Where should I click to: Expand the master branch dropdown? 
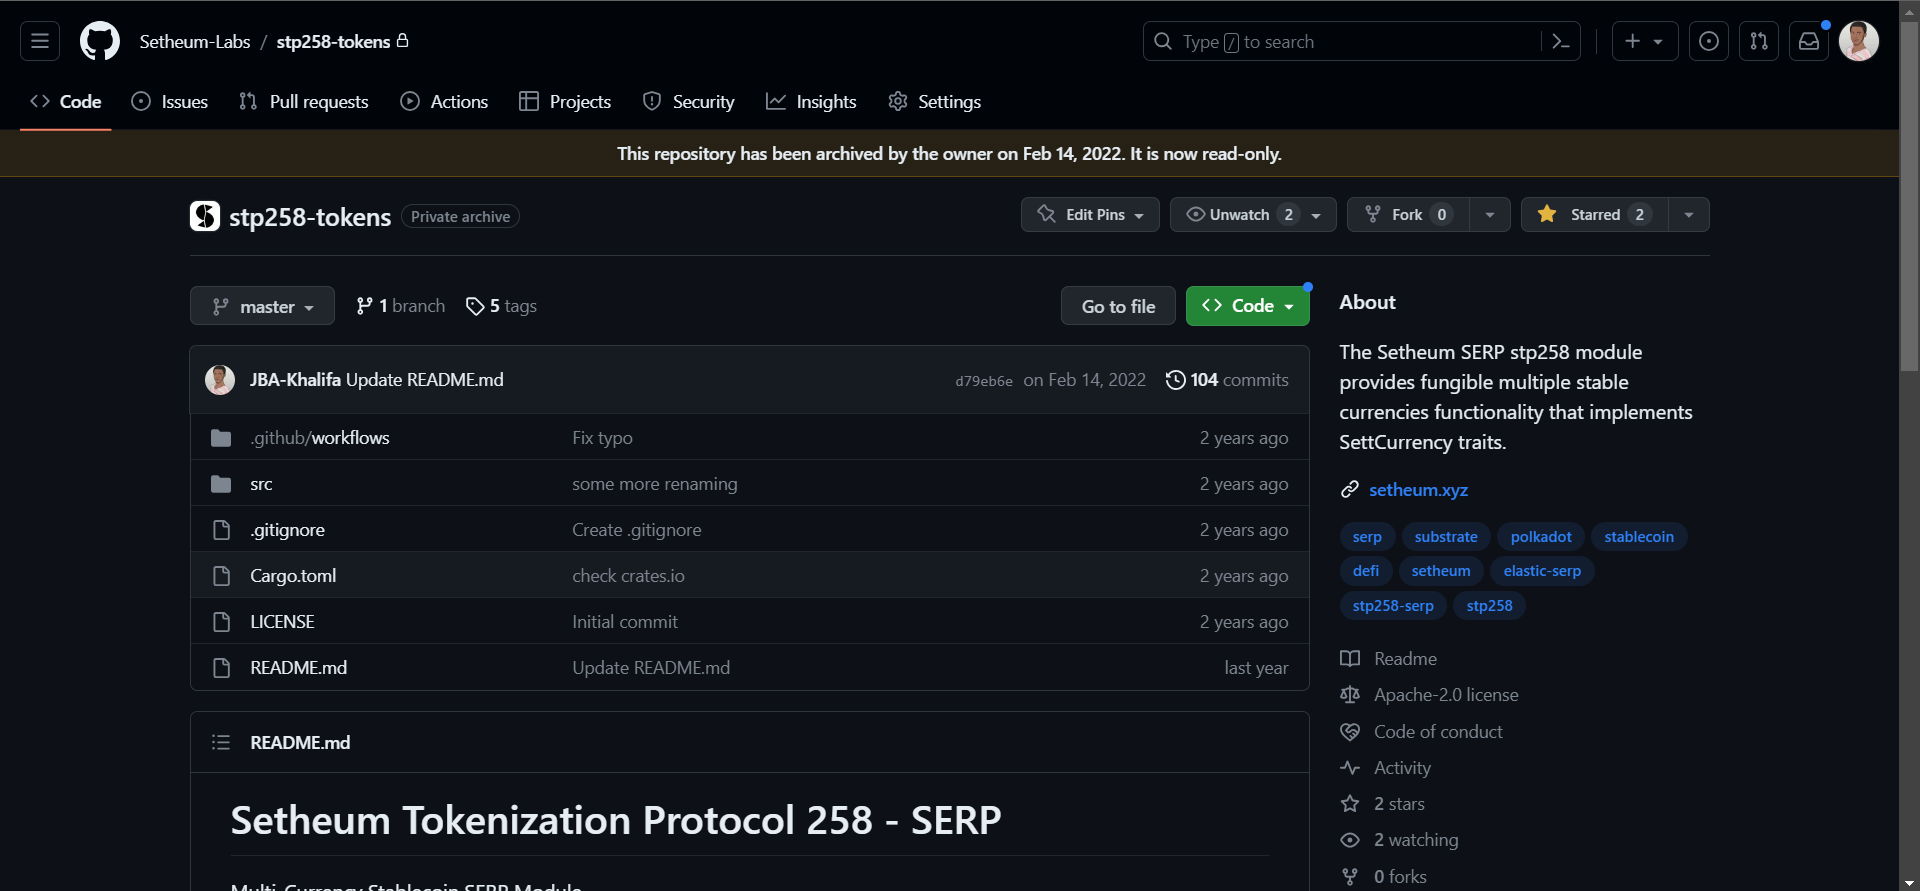tap(262, 306)
